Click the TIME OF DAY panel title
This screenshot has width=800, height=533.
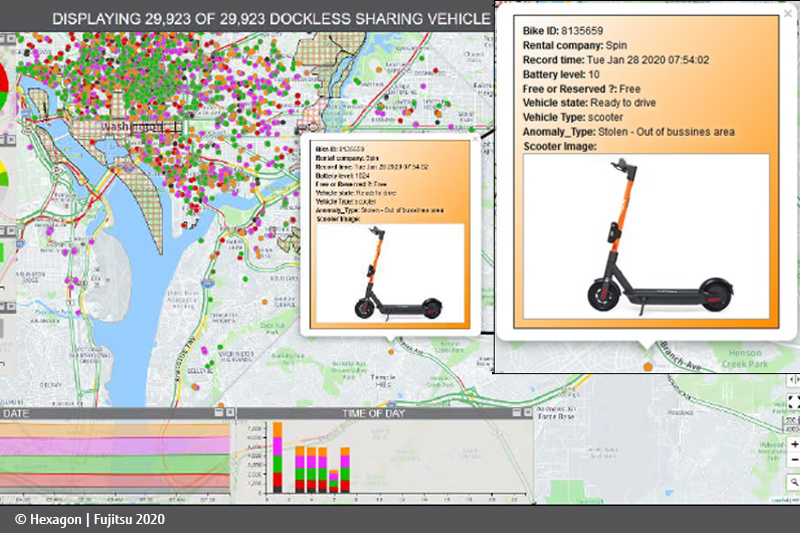tap(373, 413)
